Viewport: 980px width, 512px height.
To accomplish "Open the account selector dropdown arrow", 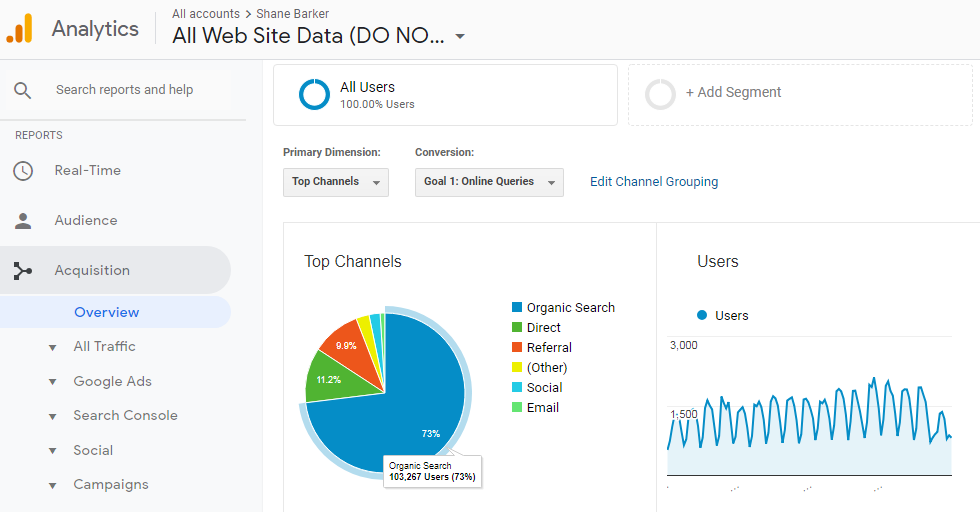I will click(460, 37).
